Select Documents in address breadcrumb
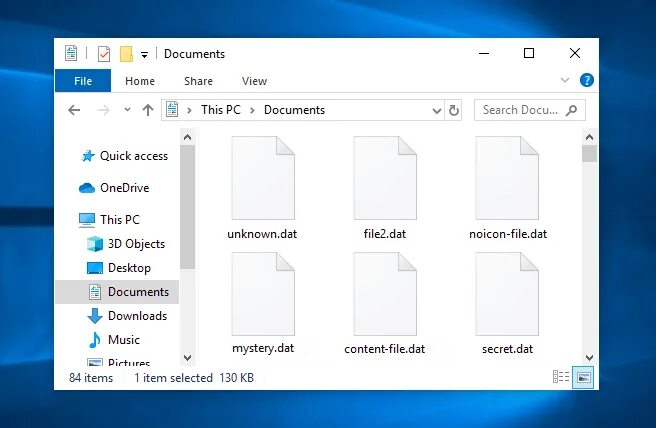The width and height of the screenshot is (656, 428). pos(294,110)
